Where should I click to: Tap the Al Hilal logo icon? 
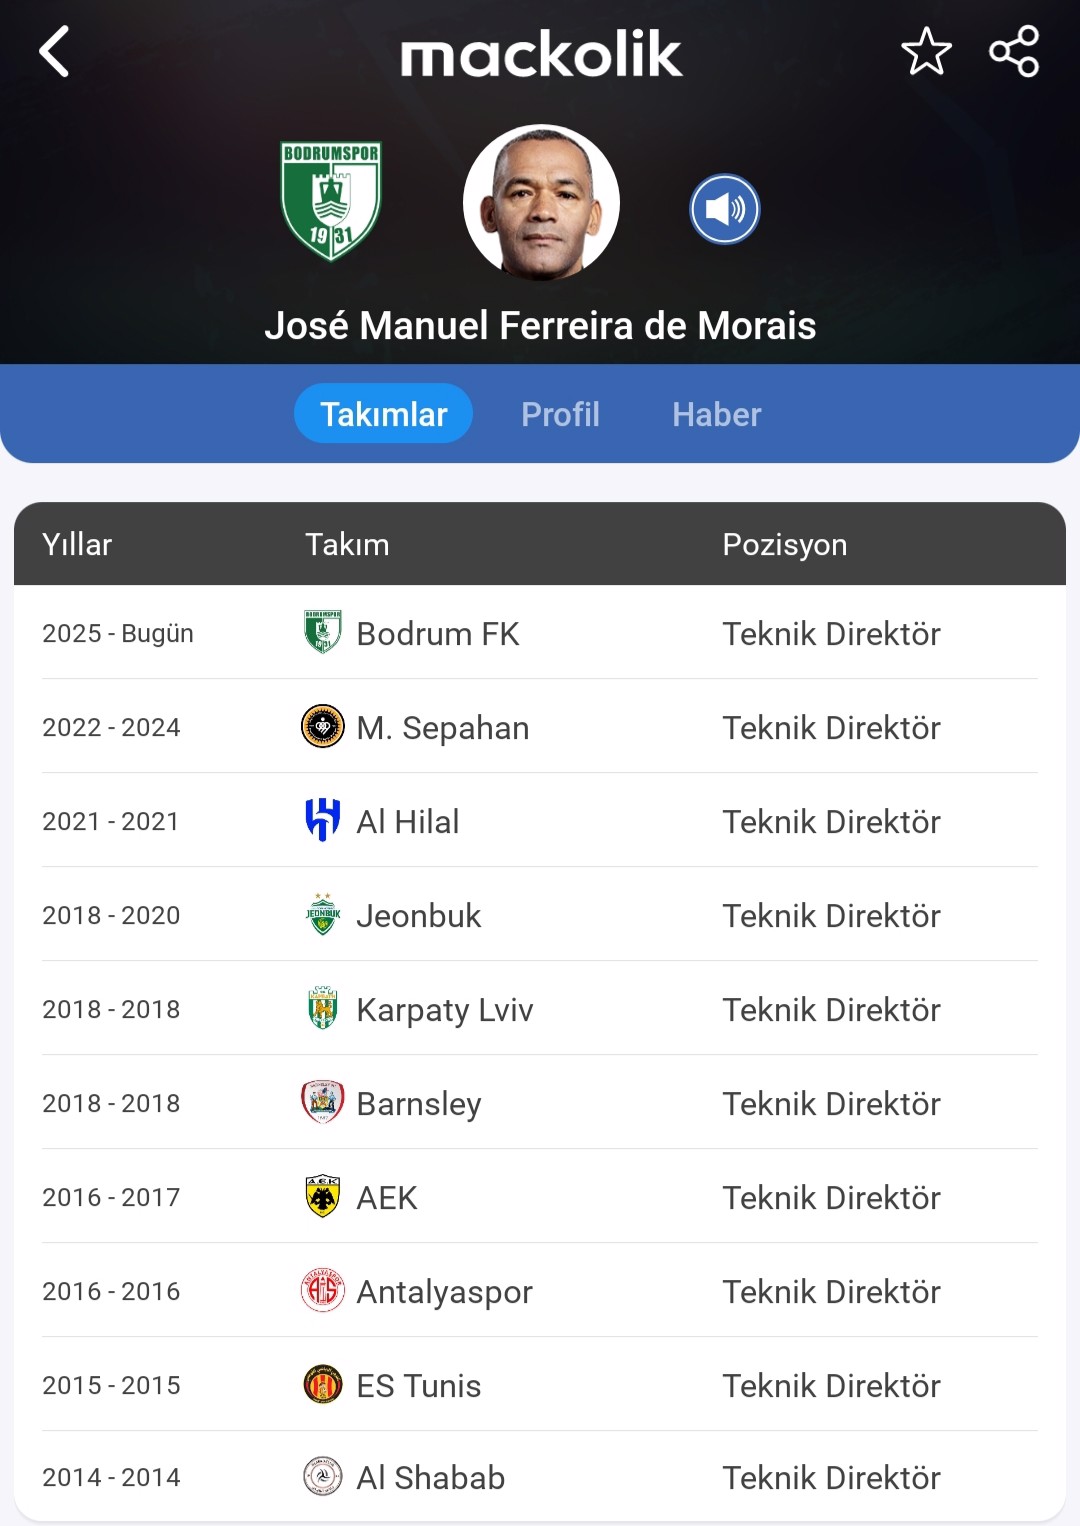point(323,820)
